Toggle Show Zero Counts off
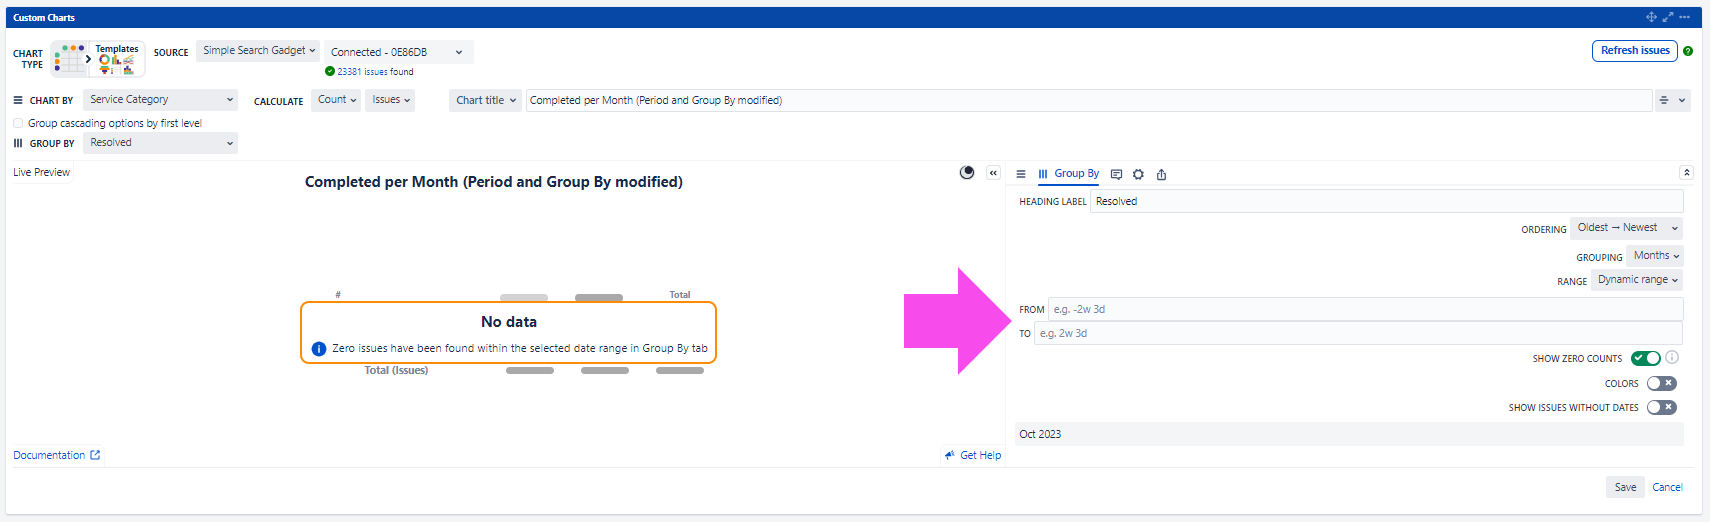The image size is (1710, 522). (x=1645, y=358)
